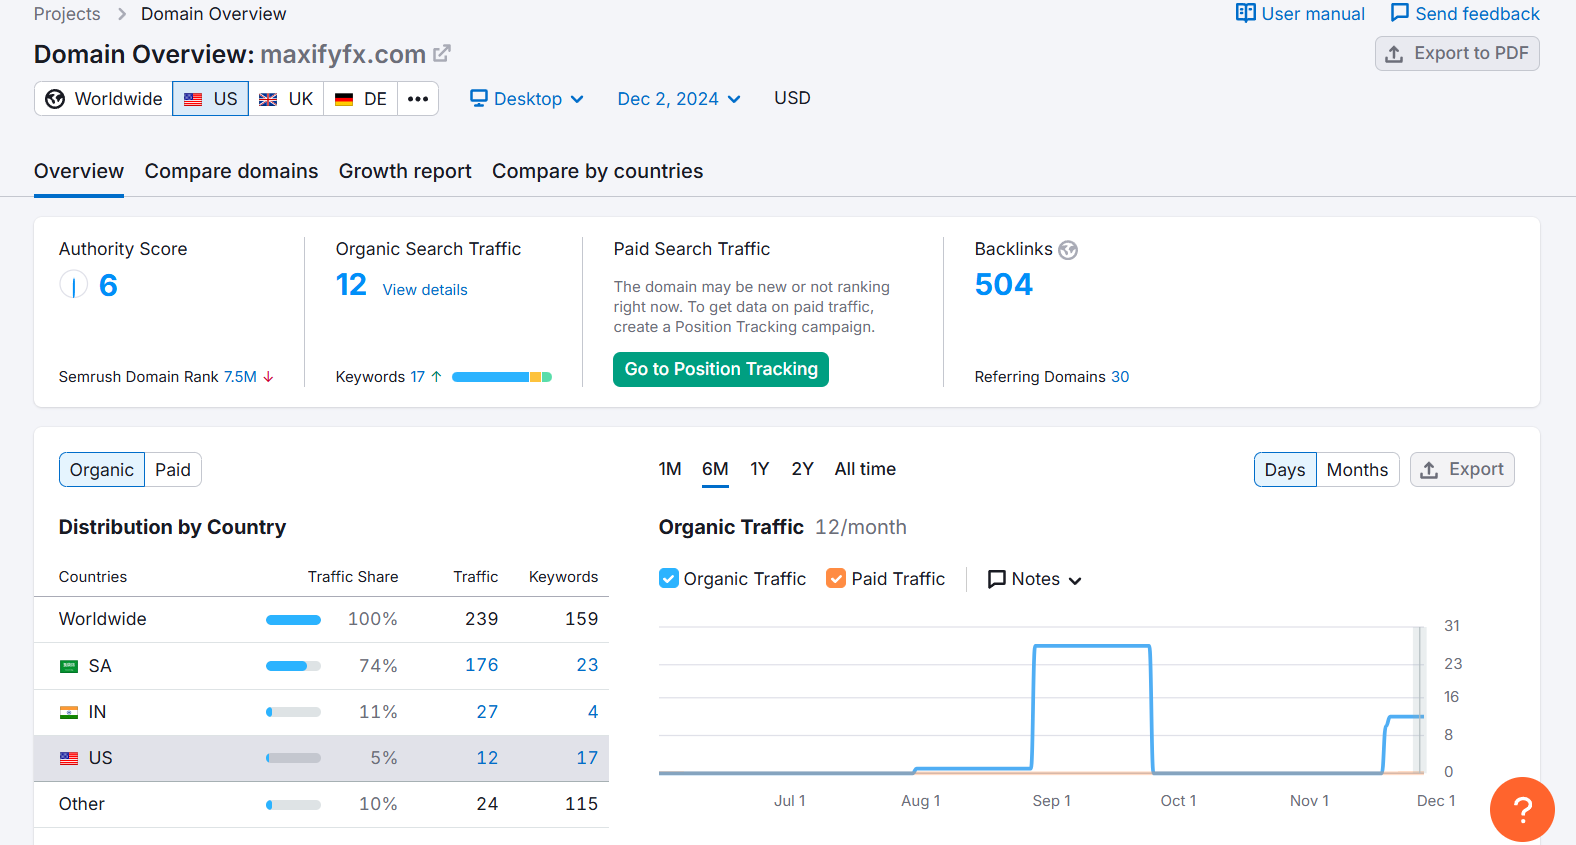Screen dimensions: 1576x845
Task: Select the 2Y time range
Action: click(803, 469)
